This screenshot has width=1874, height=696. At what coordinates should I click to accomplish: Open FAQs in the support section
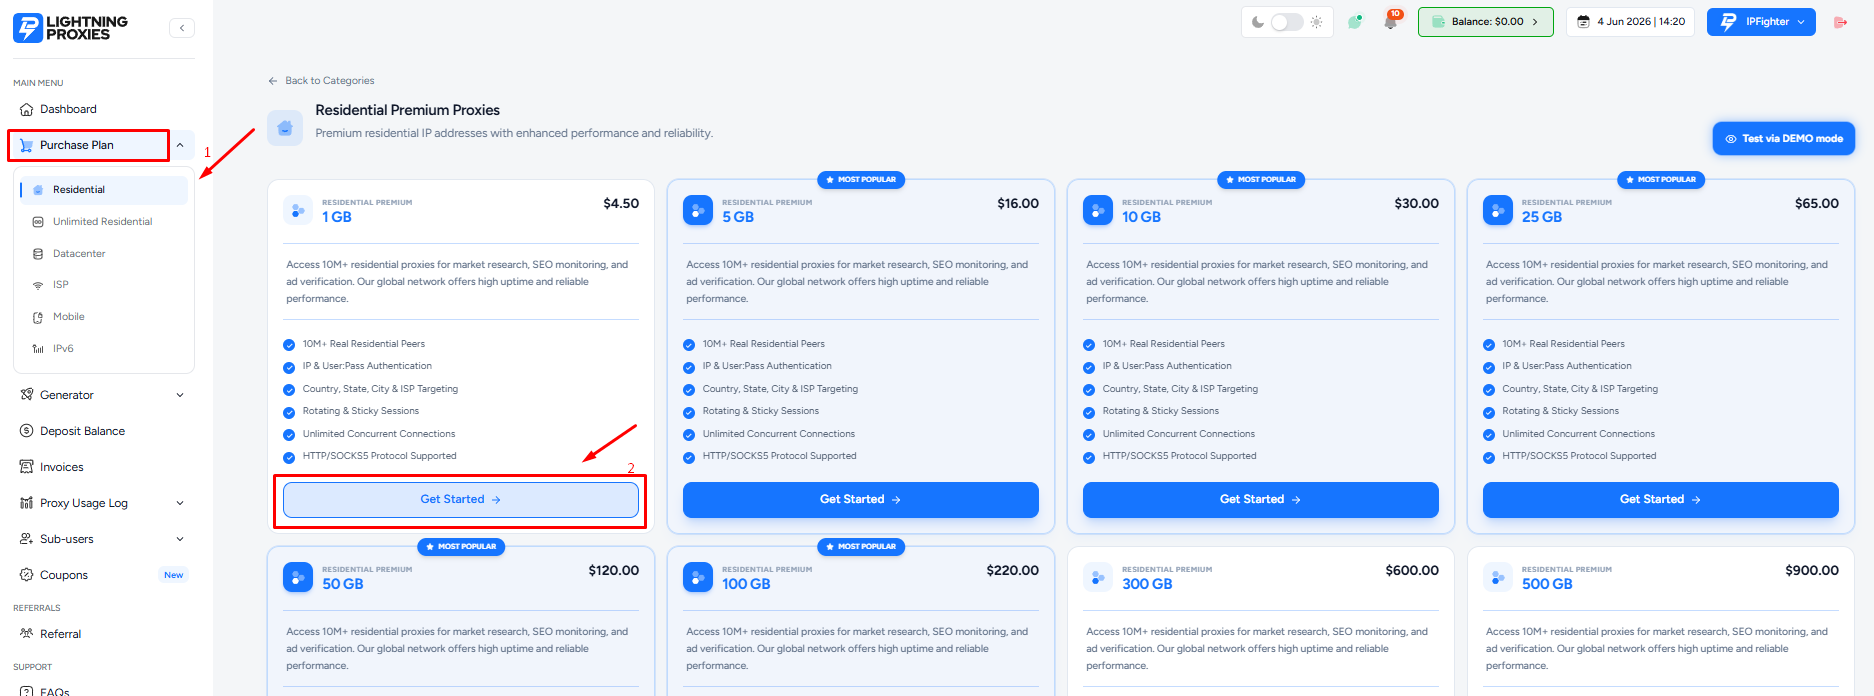(55, 691)
